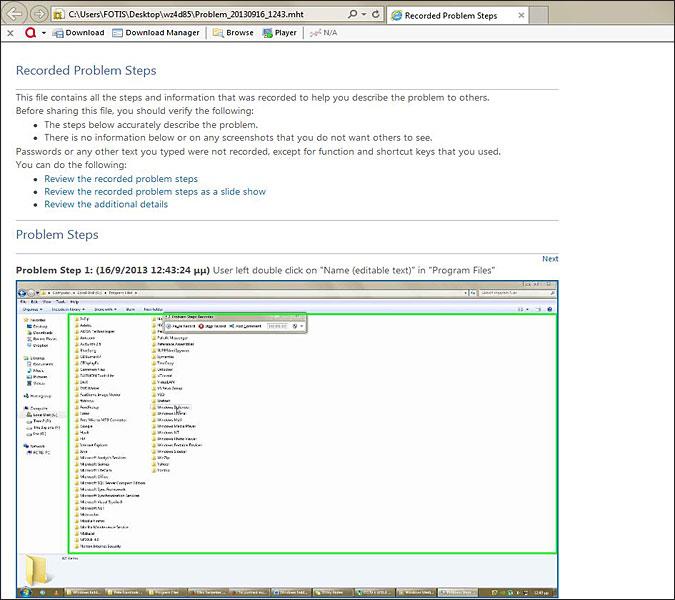The image size is (675, 600).
Task: Click the browser Back arrow button
Action: (14, 15)
